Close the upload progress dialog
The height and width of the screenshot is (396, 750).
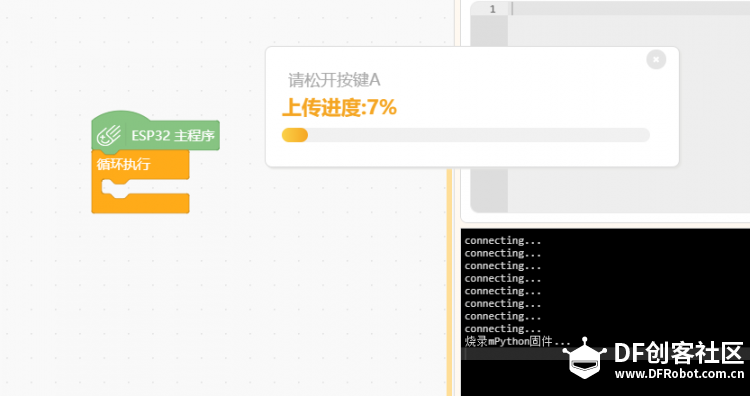coord(656,59)
